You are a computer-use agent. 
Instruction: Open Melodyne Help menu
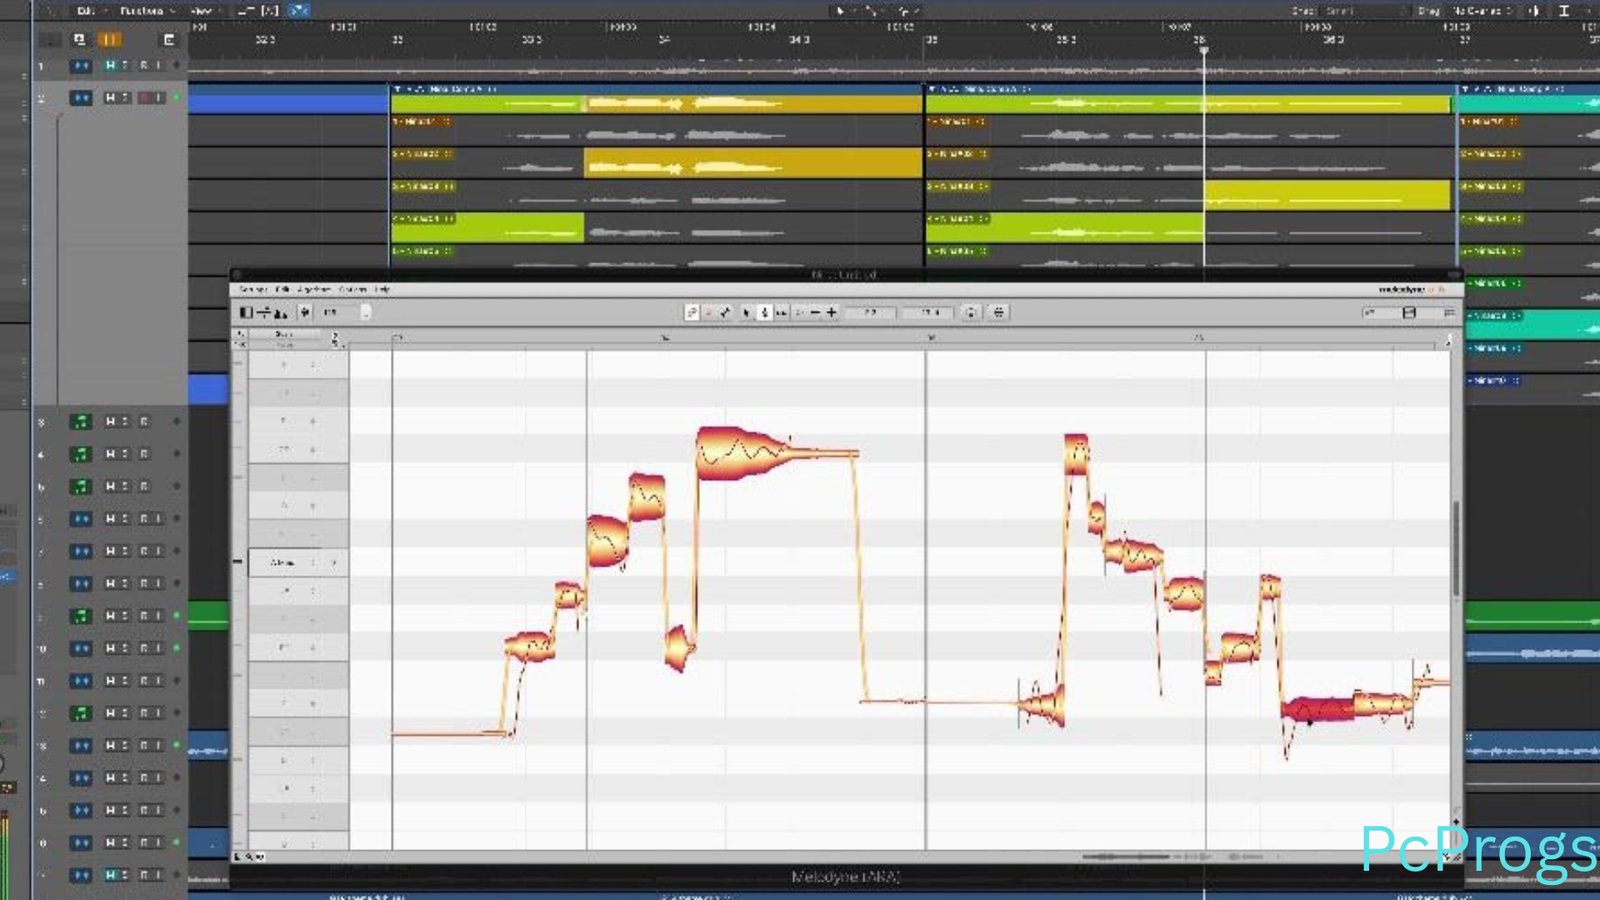[x=382, y=289]
